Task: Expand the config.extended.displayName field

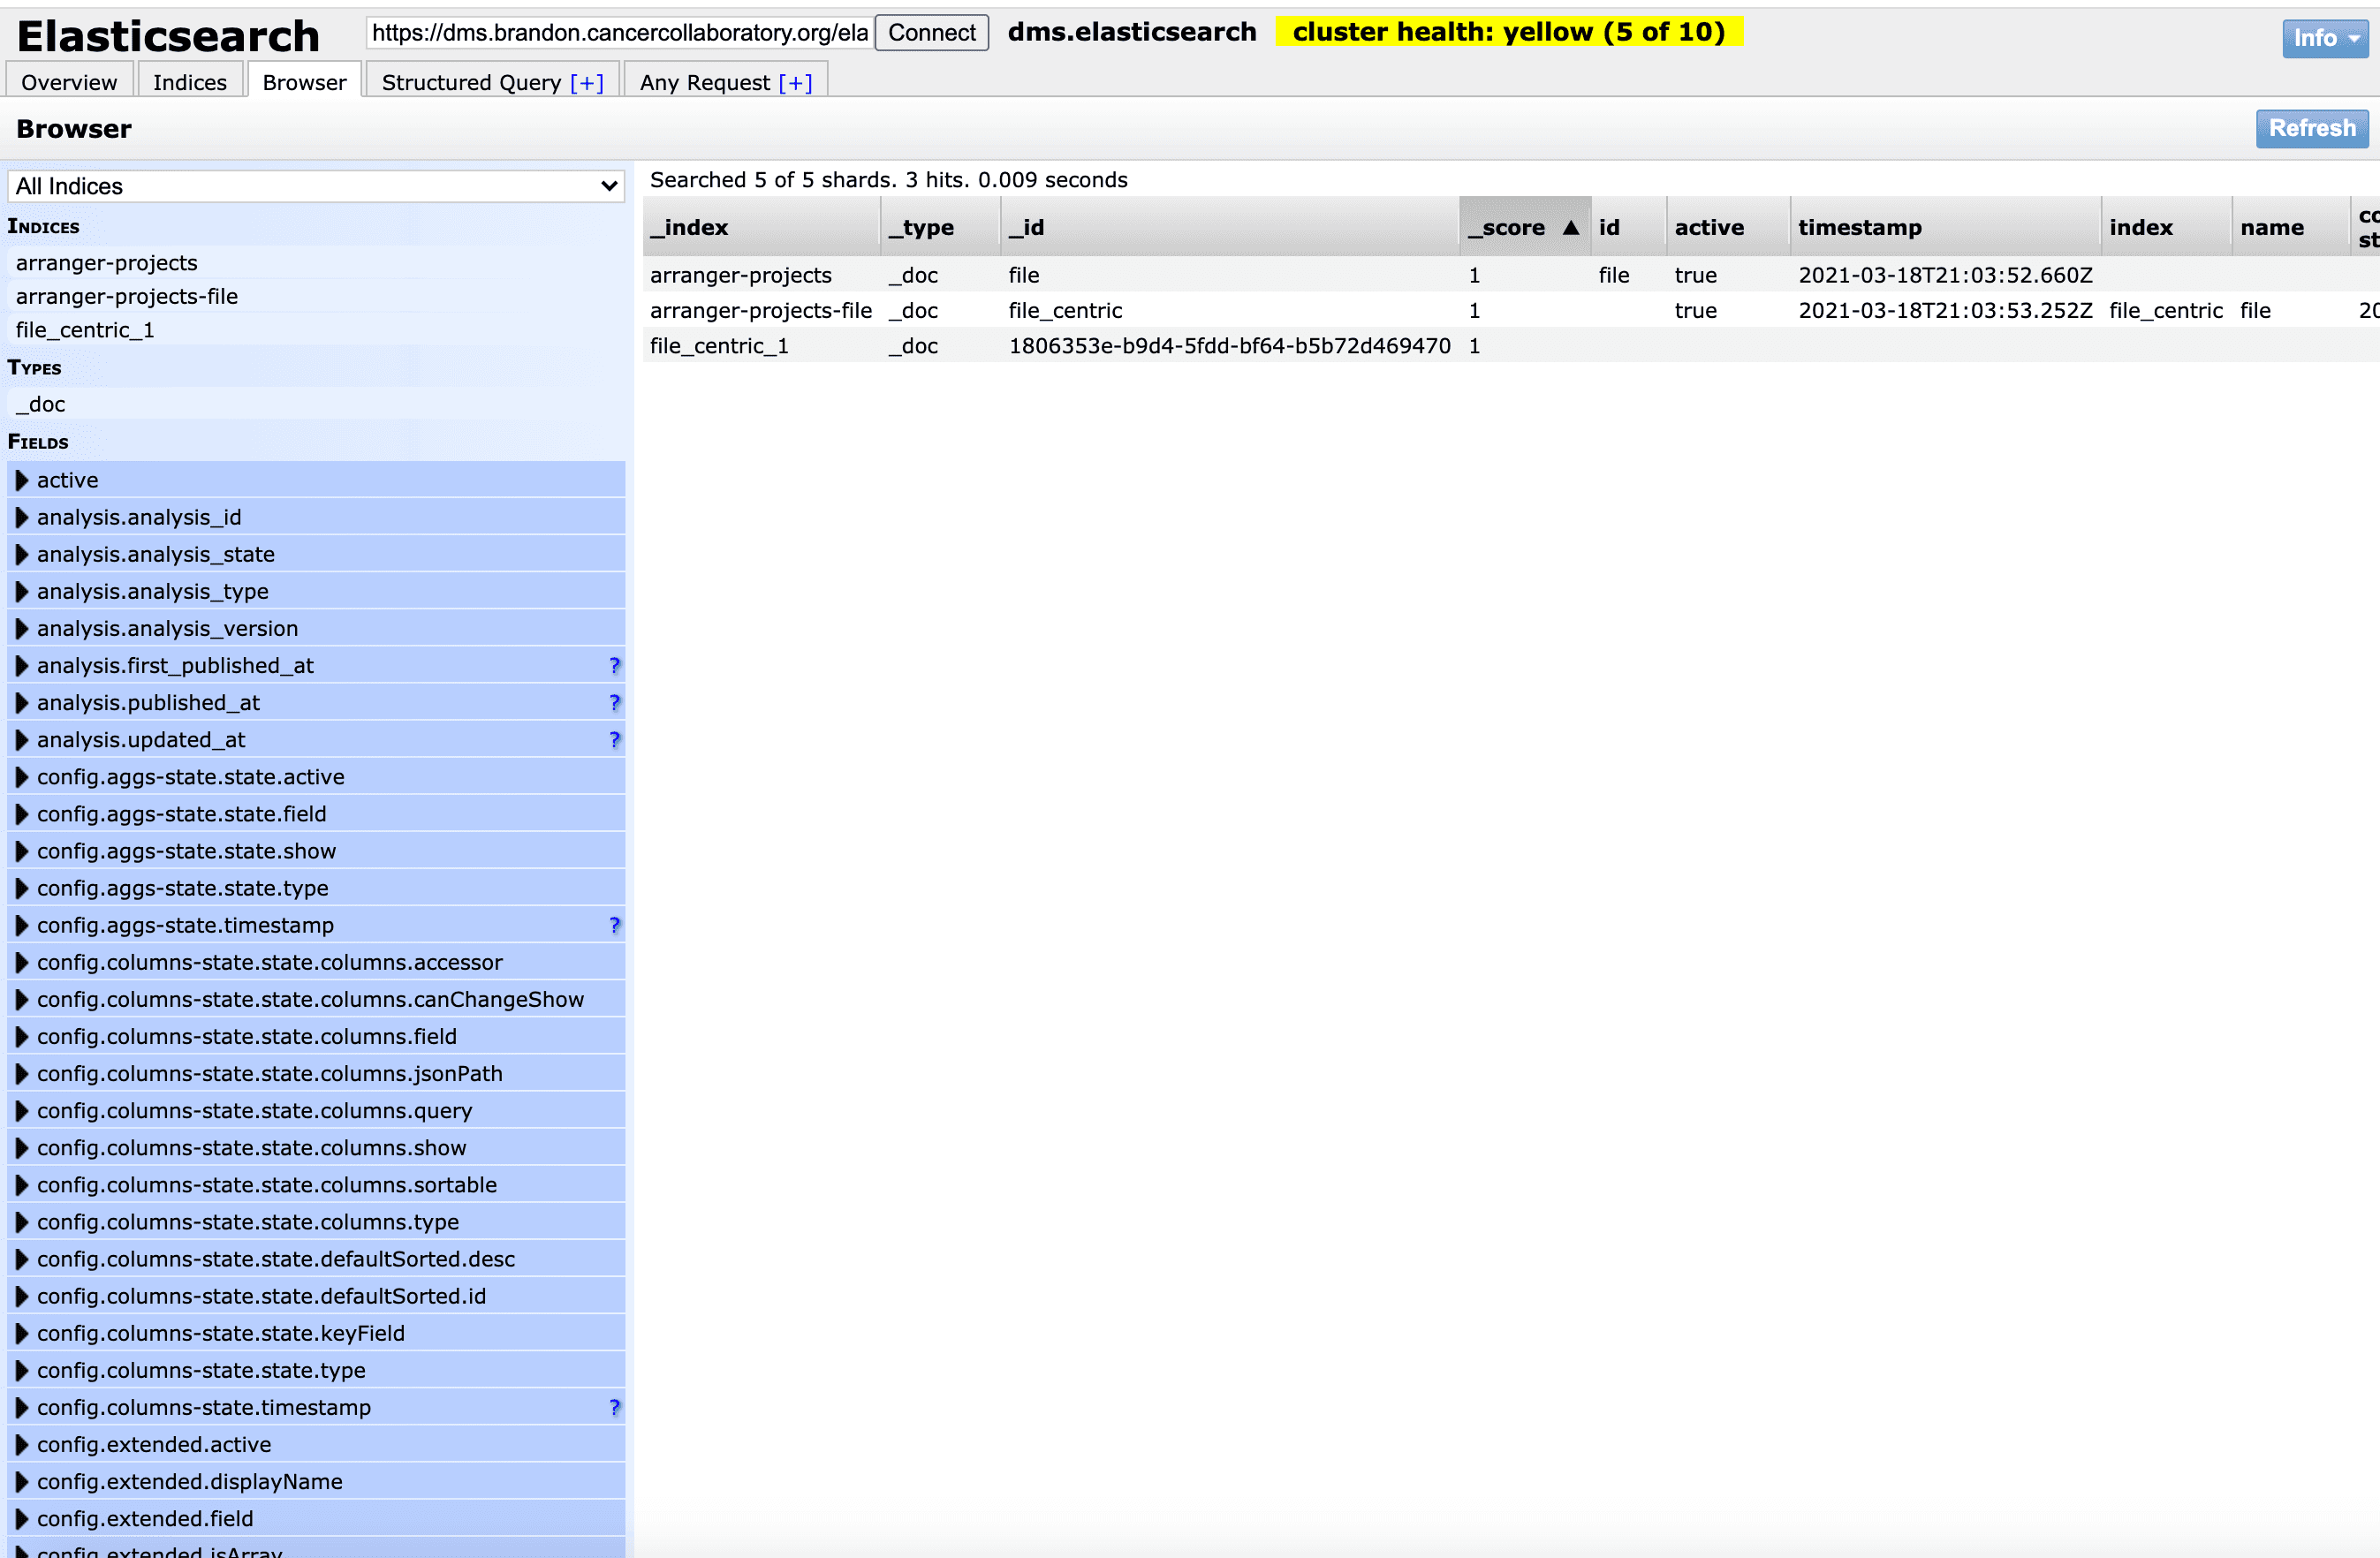Action: point(22,1482)
